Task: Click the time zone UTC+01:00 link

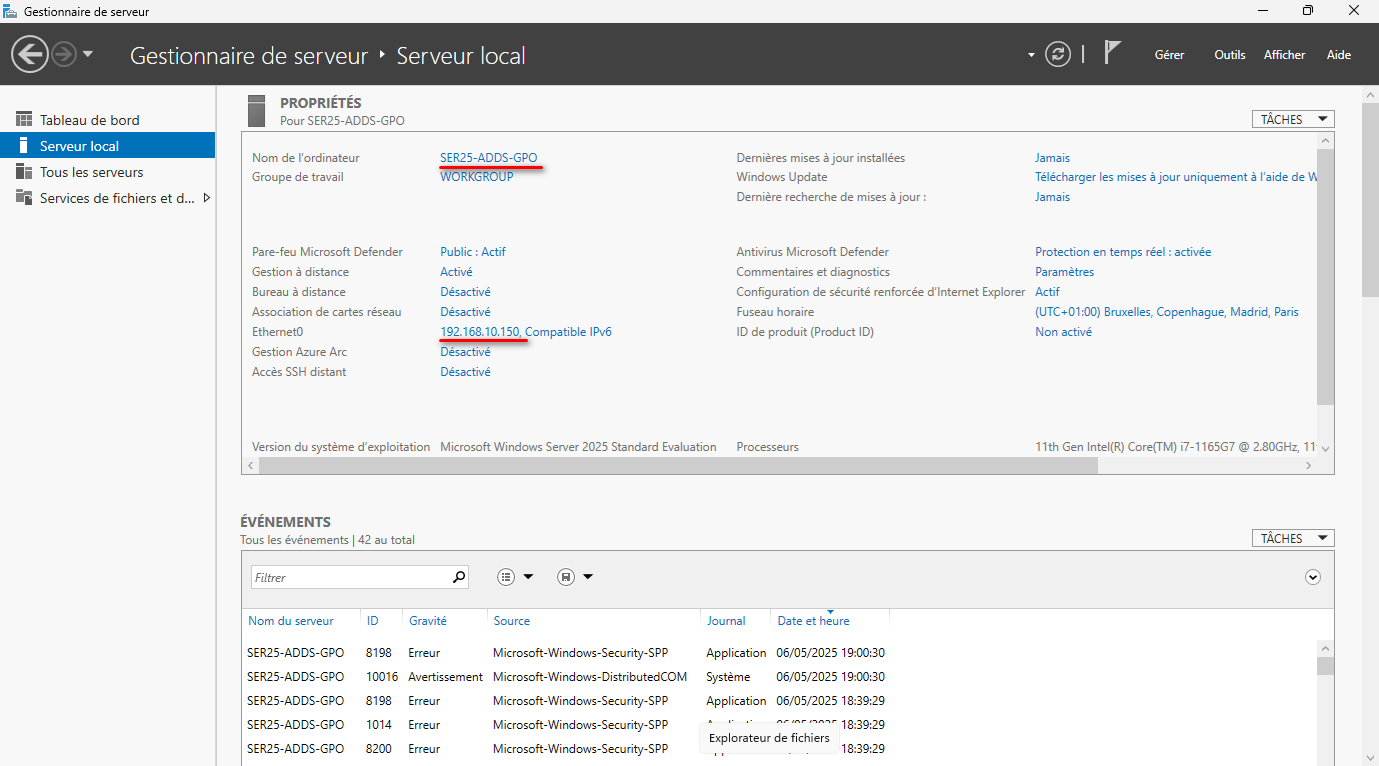Action: 1167,312
